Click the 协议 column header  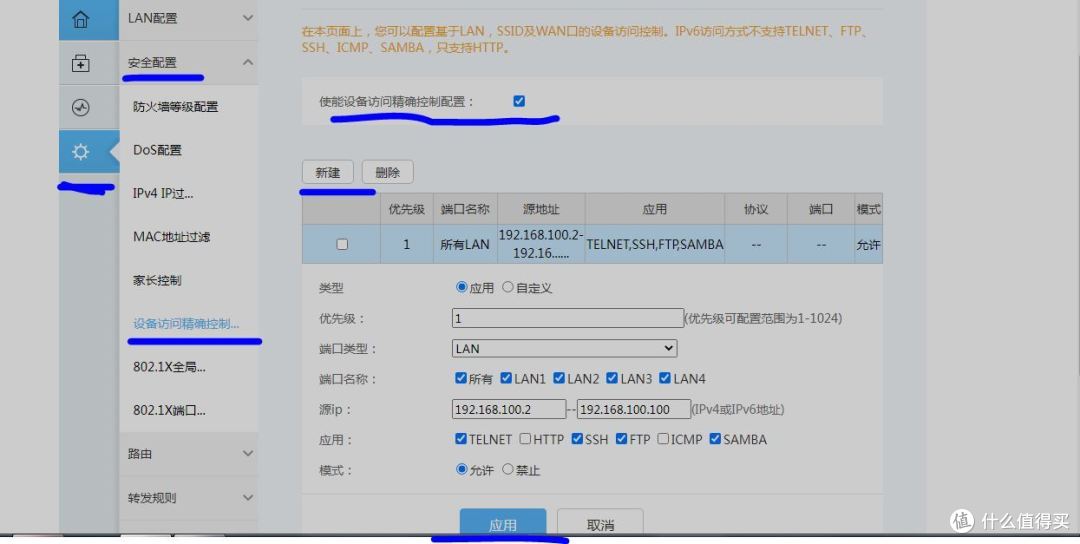pyautogui.click(x=756, y=209)
